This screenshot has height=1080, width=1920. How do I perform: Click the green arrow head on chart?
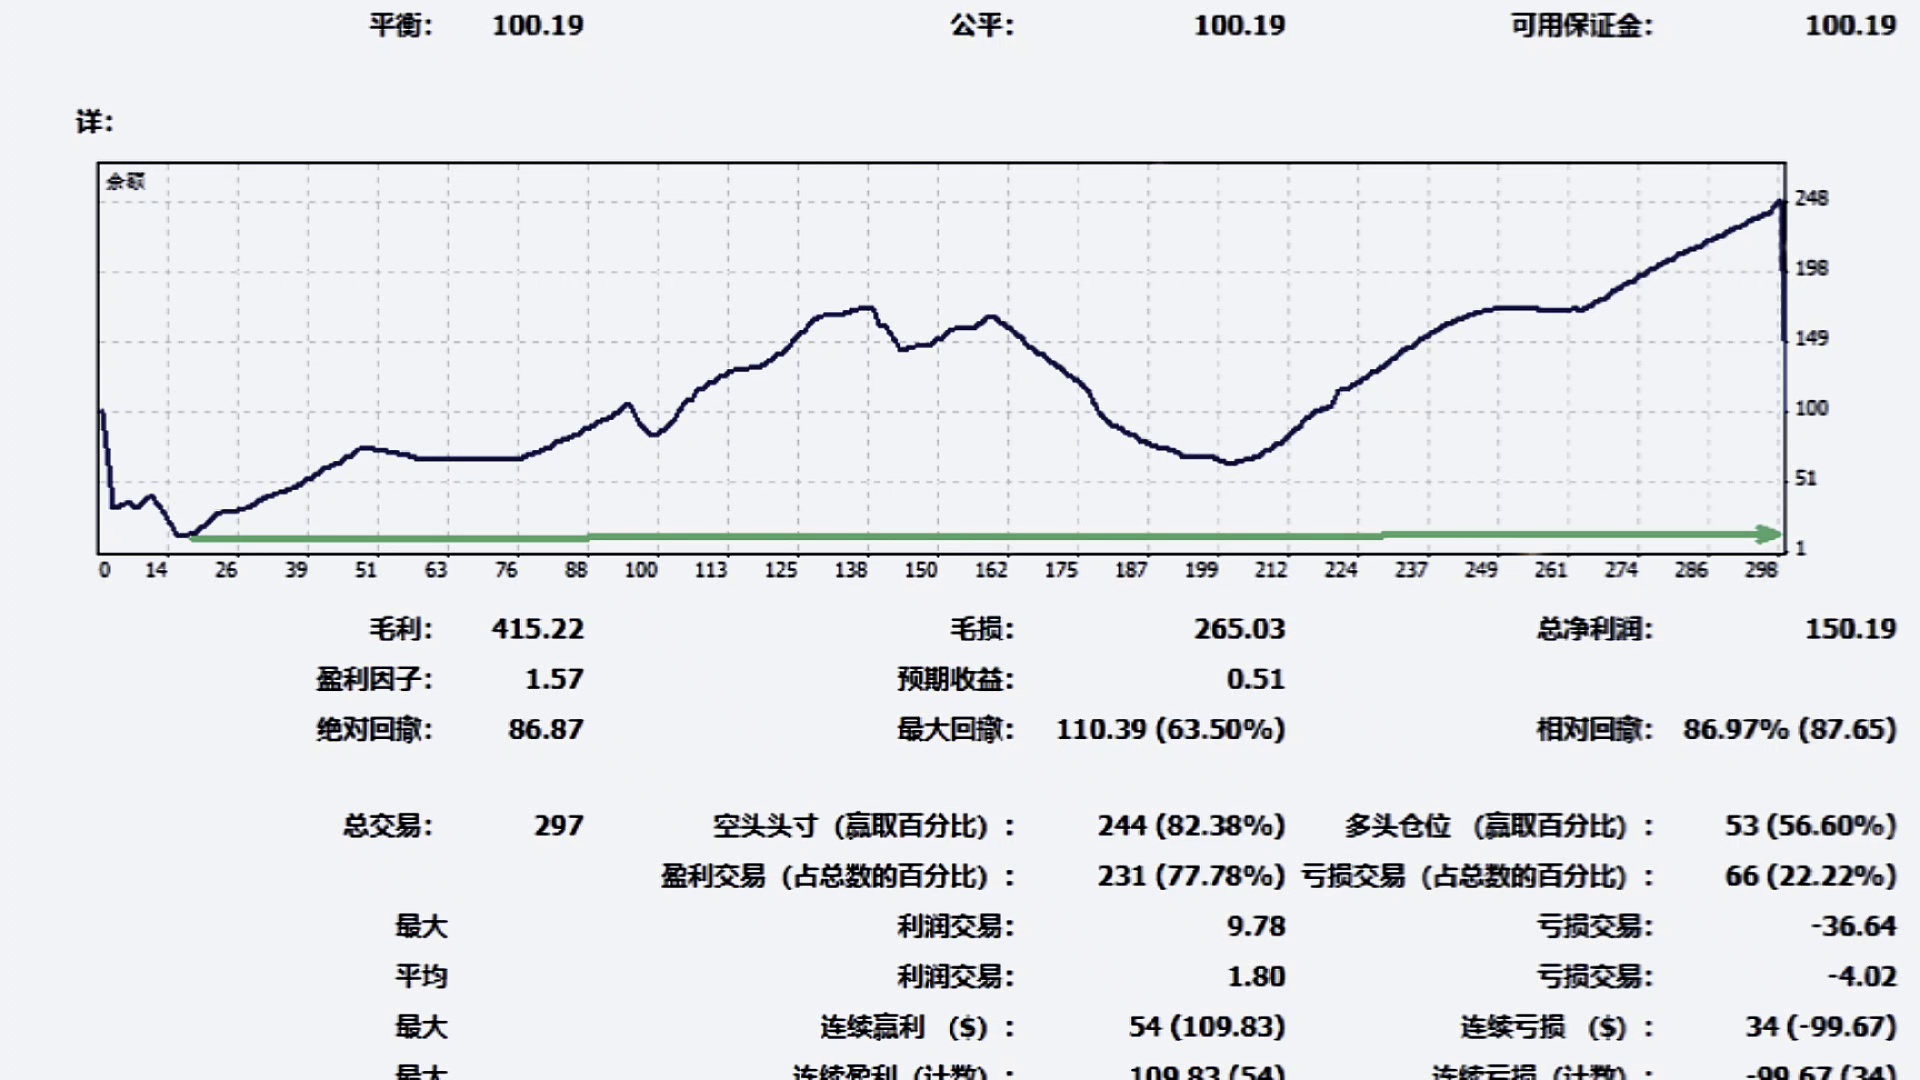1768,535
